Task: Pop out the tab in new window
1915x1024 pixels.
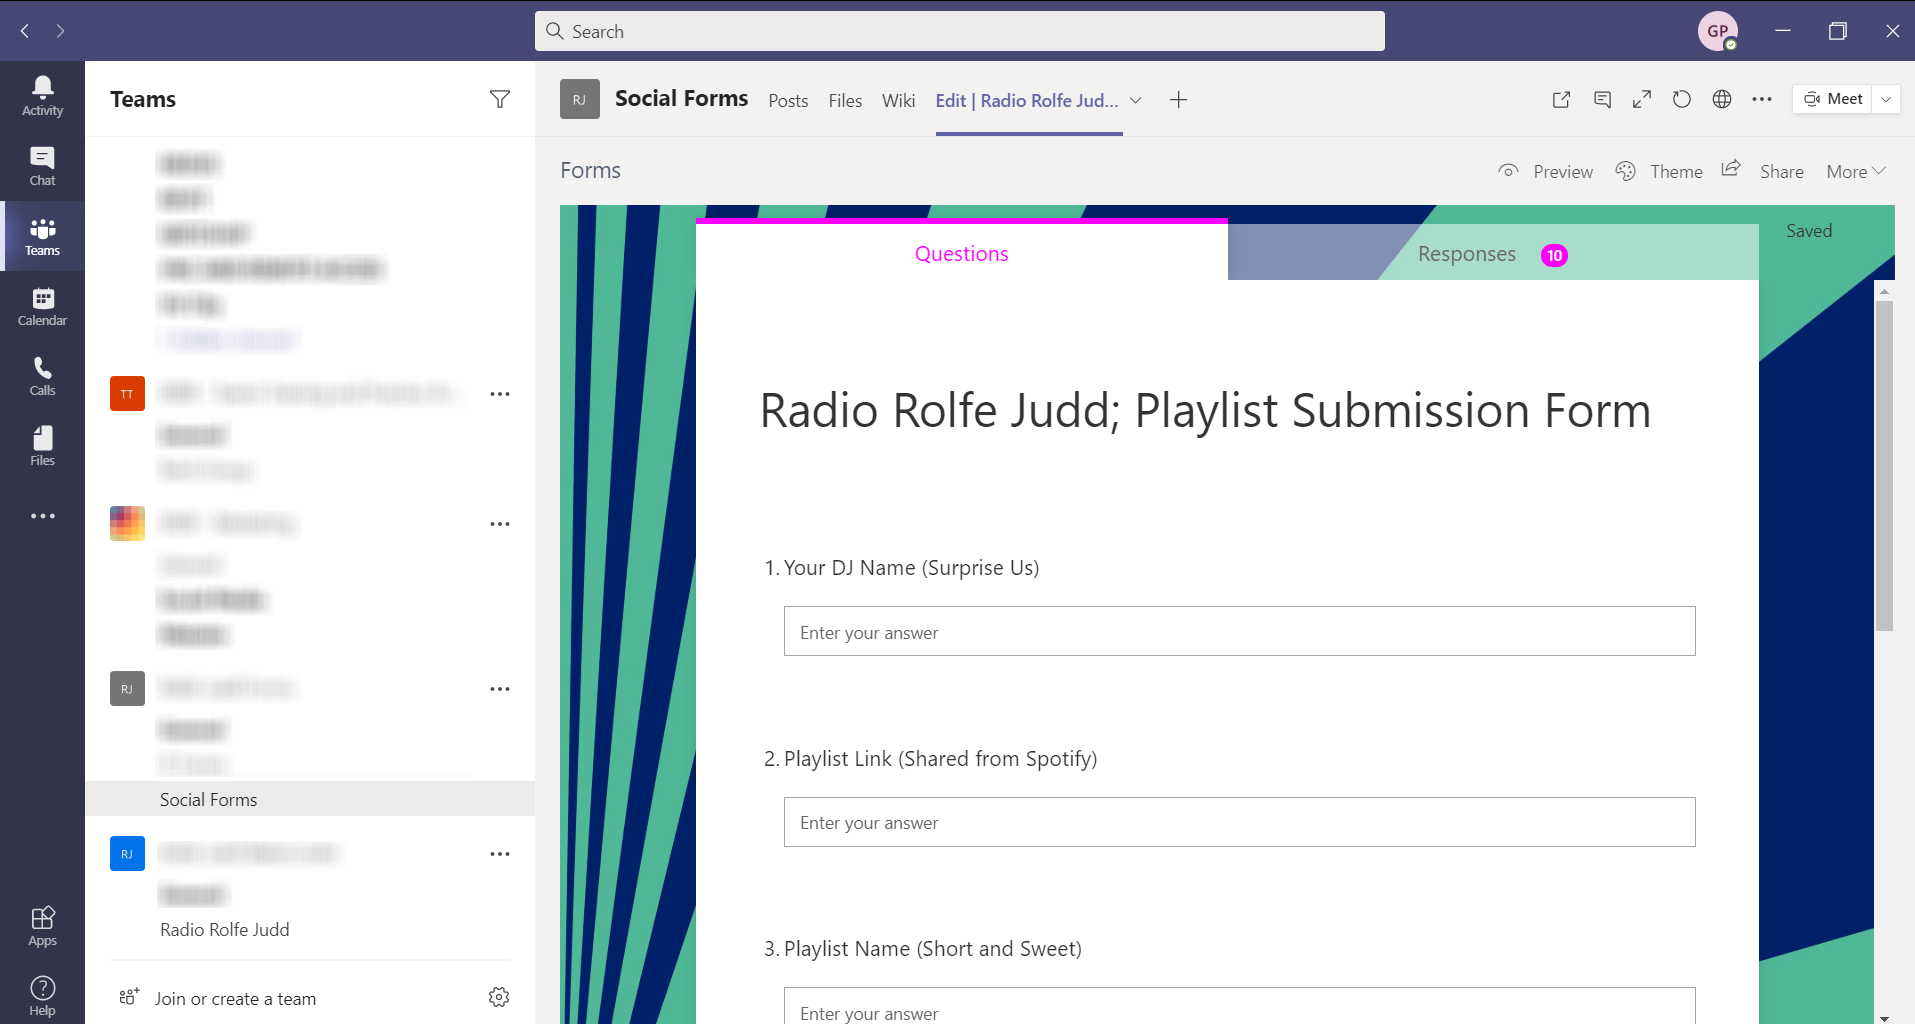Action: pos(1561,99)
